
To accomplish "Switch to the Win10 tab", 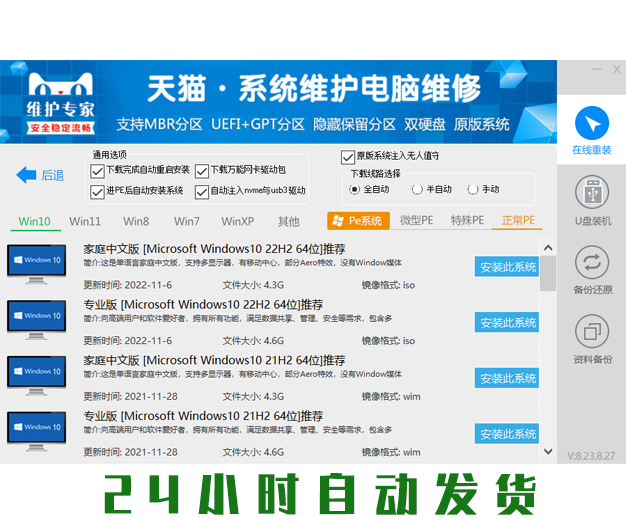I will pyautogui.click(x=35, y=221).
